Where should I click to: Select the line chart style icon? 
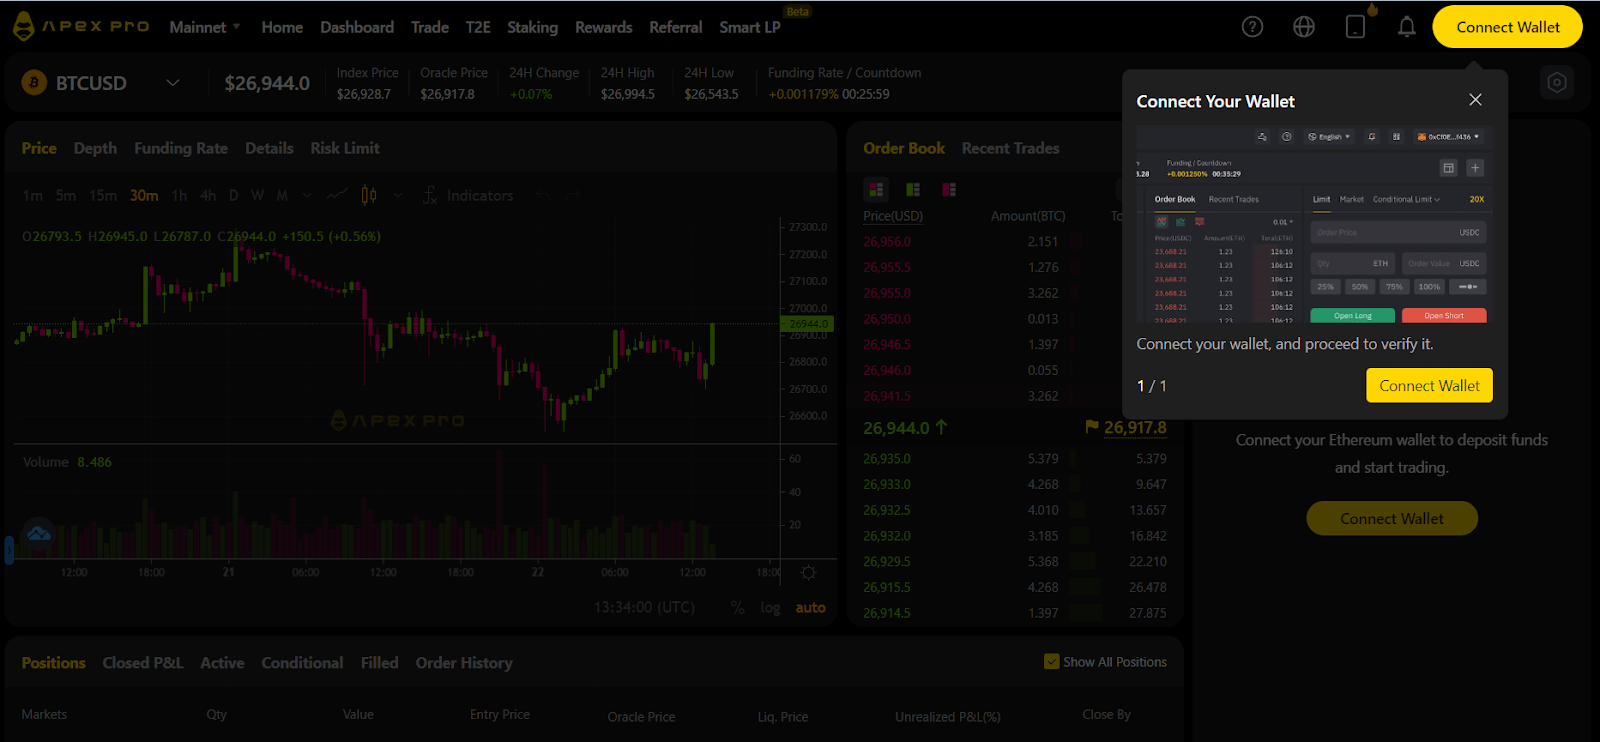point(337,195)
